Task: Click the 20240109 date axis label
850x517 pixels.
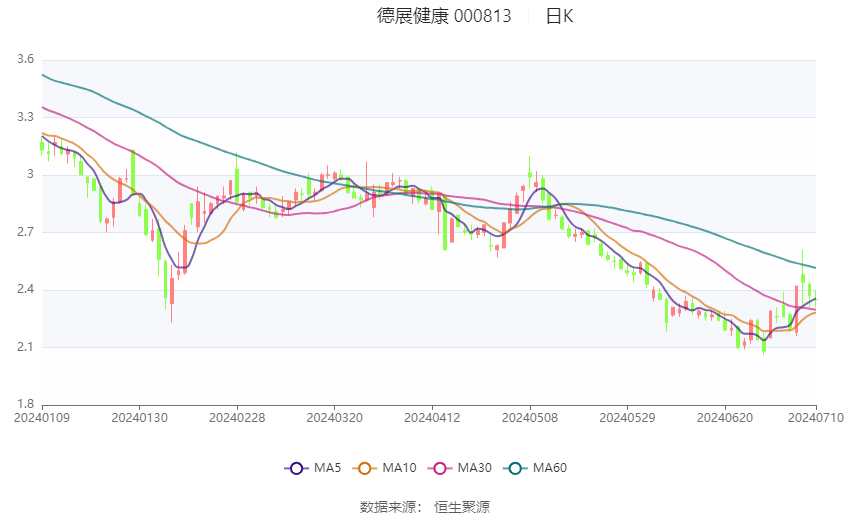Action: [x=42, y=418]
